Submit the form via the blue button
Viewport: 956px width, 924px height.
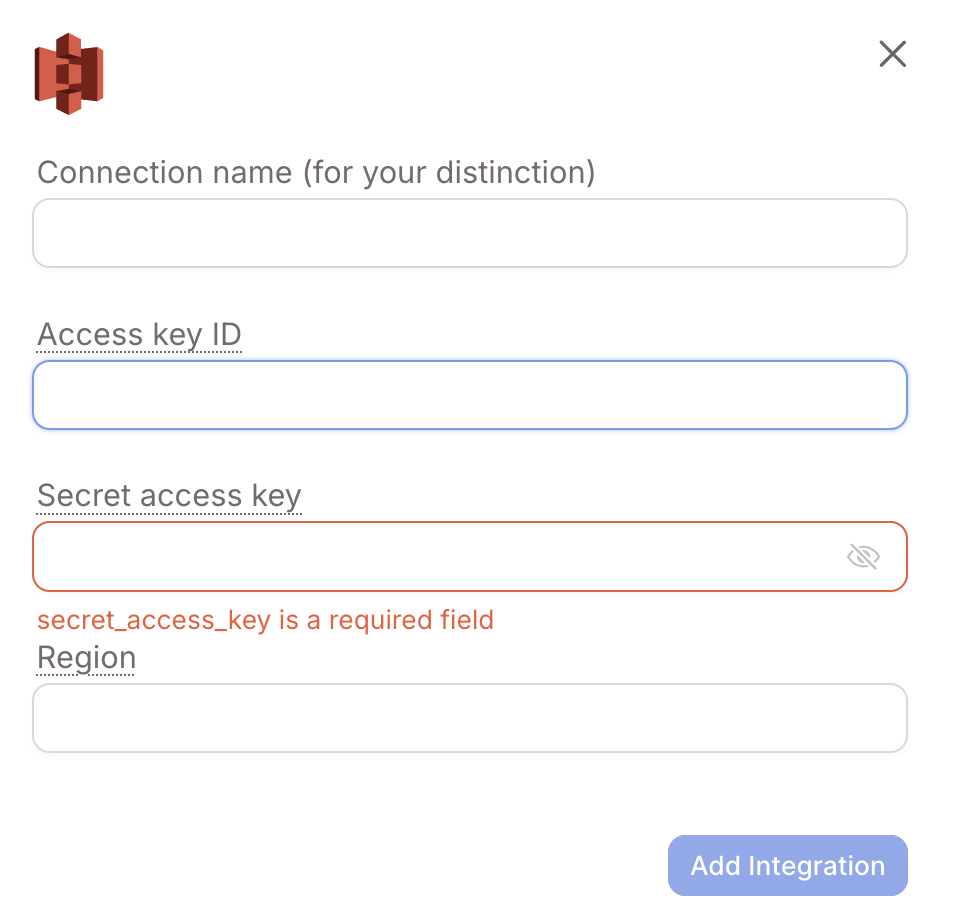(x=788, y=865)
